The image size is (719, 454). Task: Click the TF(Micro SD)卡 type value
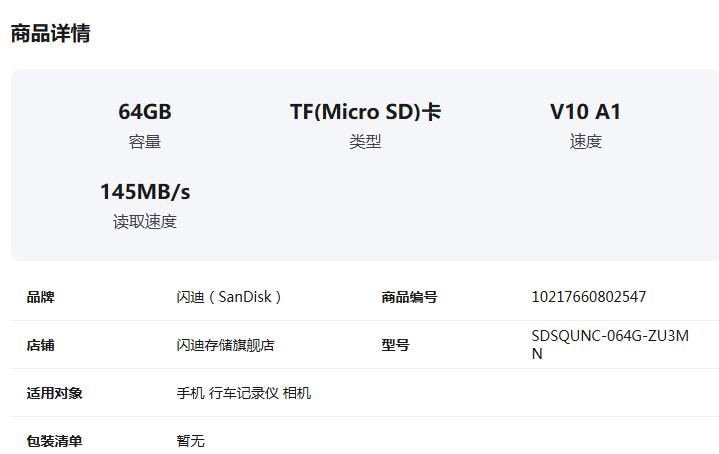point(365,112)
